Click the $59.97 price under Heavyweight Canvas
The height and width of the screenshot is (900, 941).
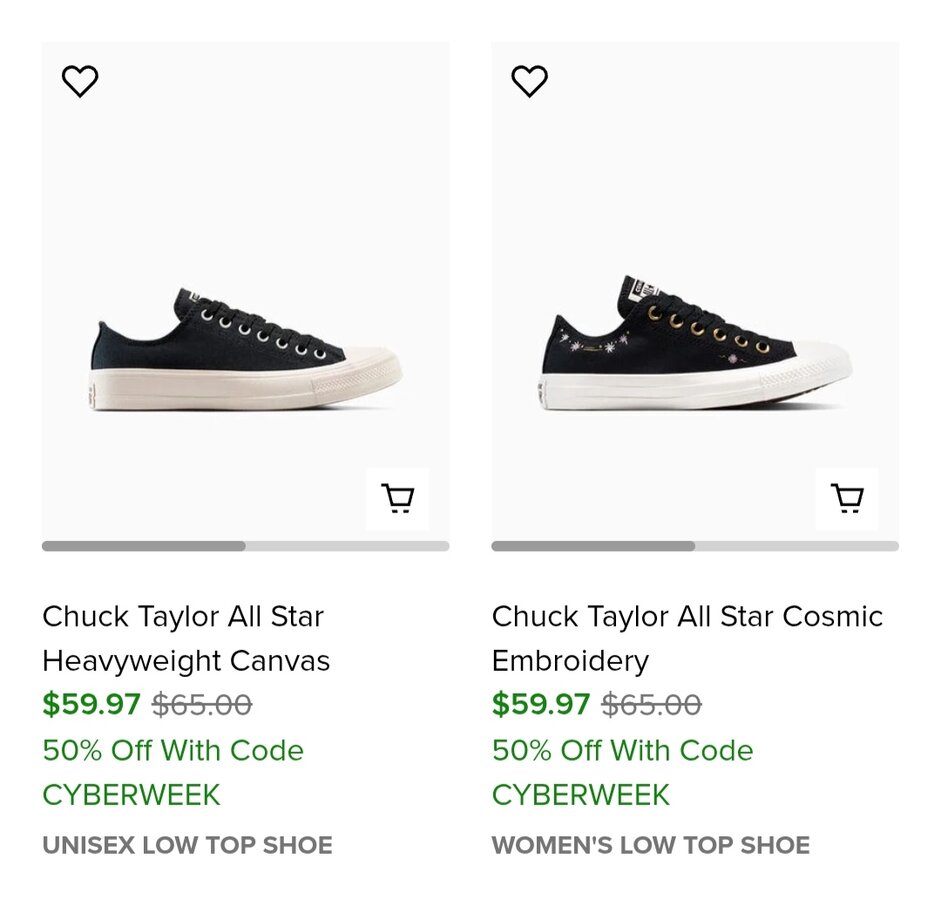[91, 704]
